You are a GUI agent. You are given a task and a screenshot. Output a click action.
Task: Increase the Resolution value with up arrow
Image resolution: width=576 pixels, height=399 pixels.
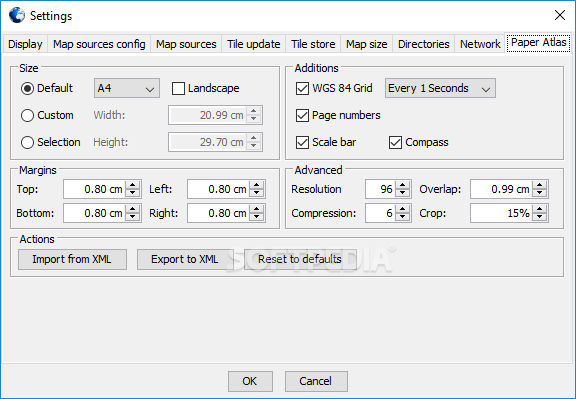click(403, 185)
